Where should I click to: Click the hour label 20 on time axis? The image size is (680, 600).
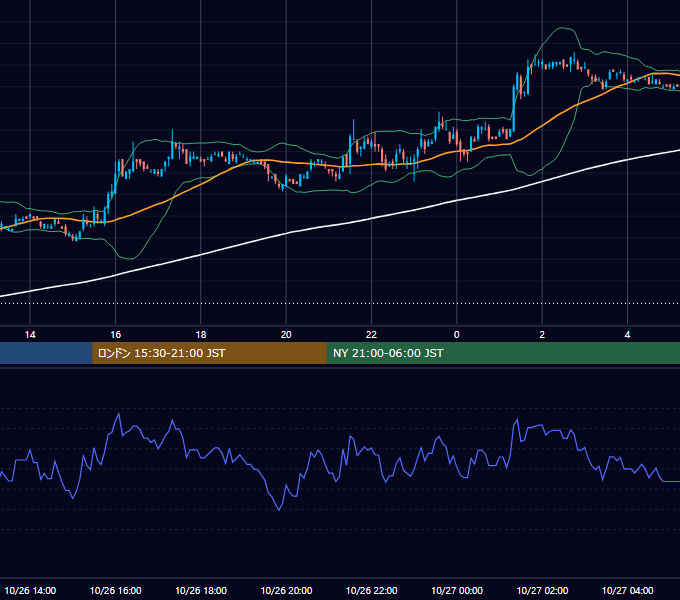pos(286,335)
